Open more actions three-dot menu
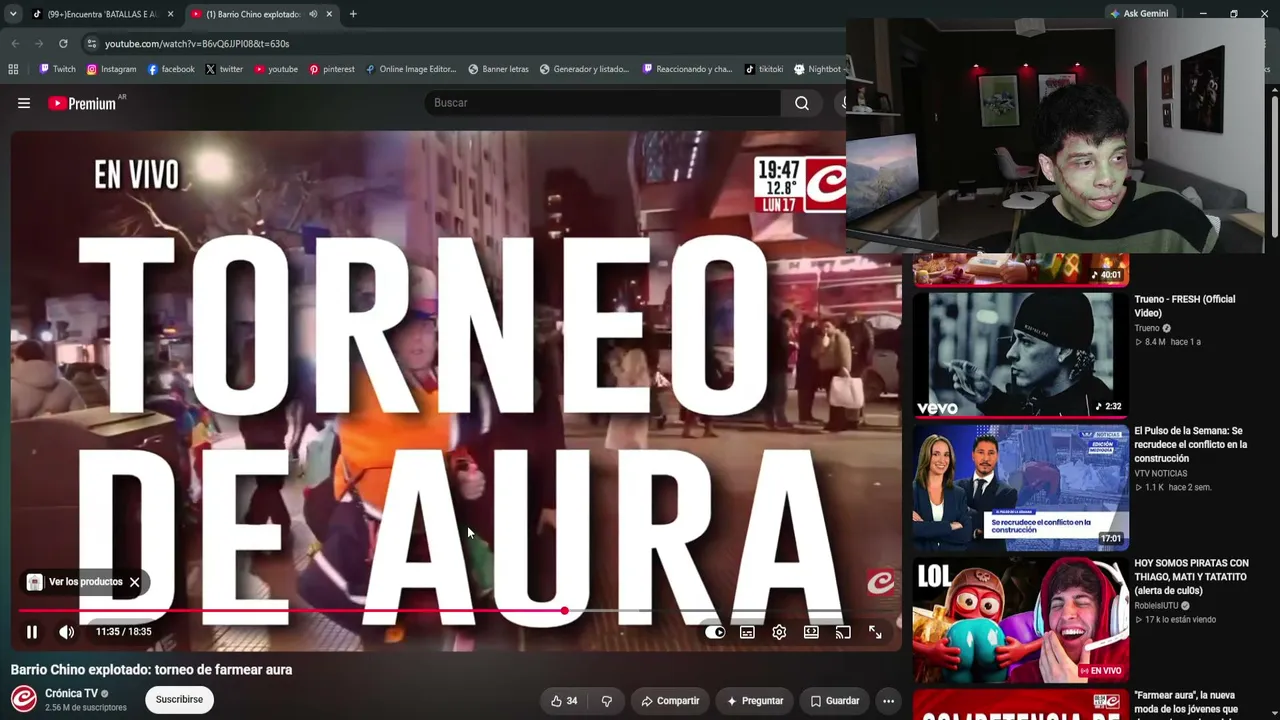1280x720 pixels. coord(888,701)
